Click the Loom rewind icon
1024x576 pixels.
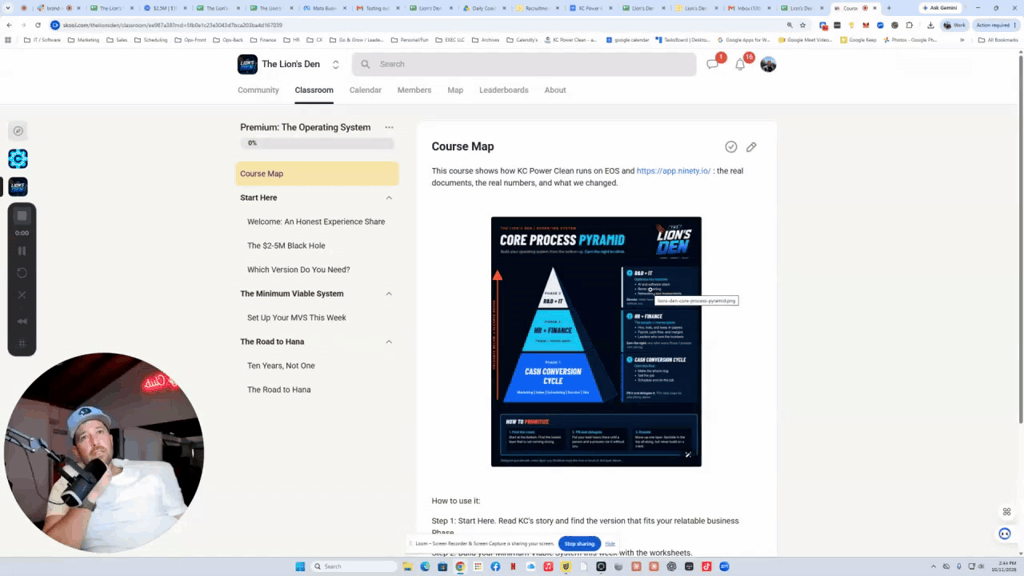22,321
